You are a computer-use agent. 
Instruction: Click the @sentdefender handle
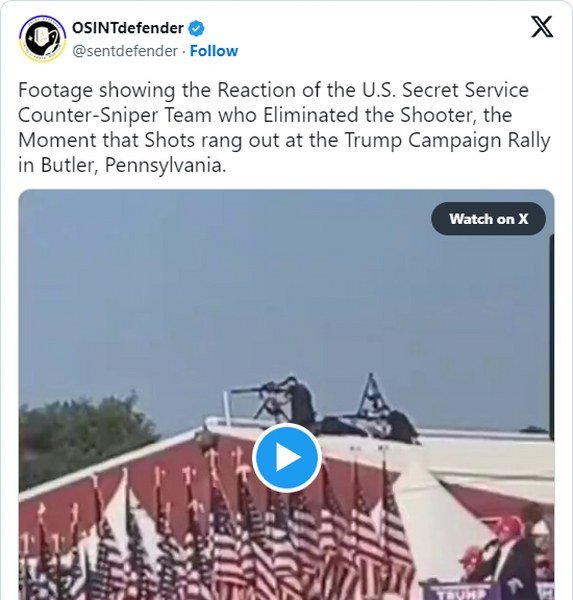pos(125,51)
